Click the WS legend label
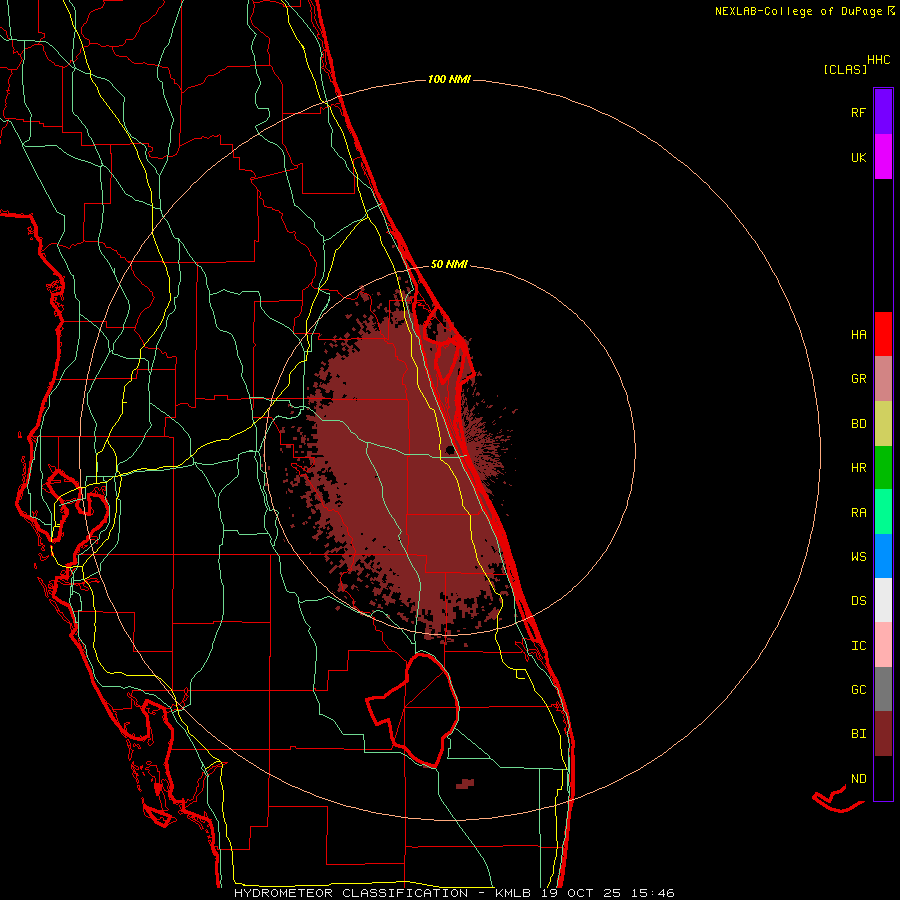 click(858, 556)
